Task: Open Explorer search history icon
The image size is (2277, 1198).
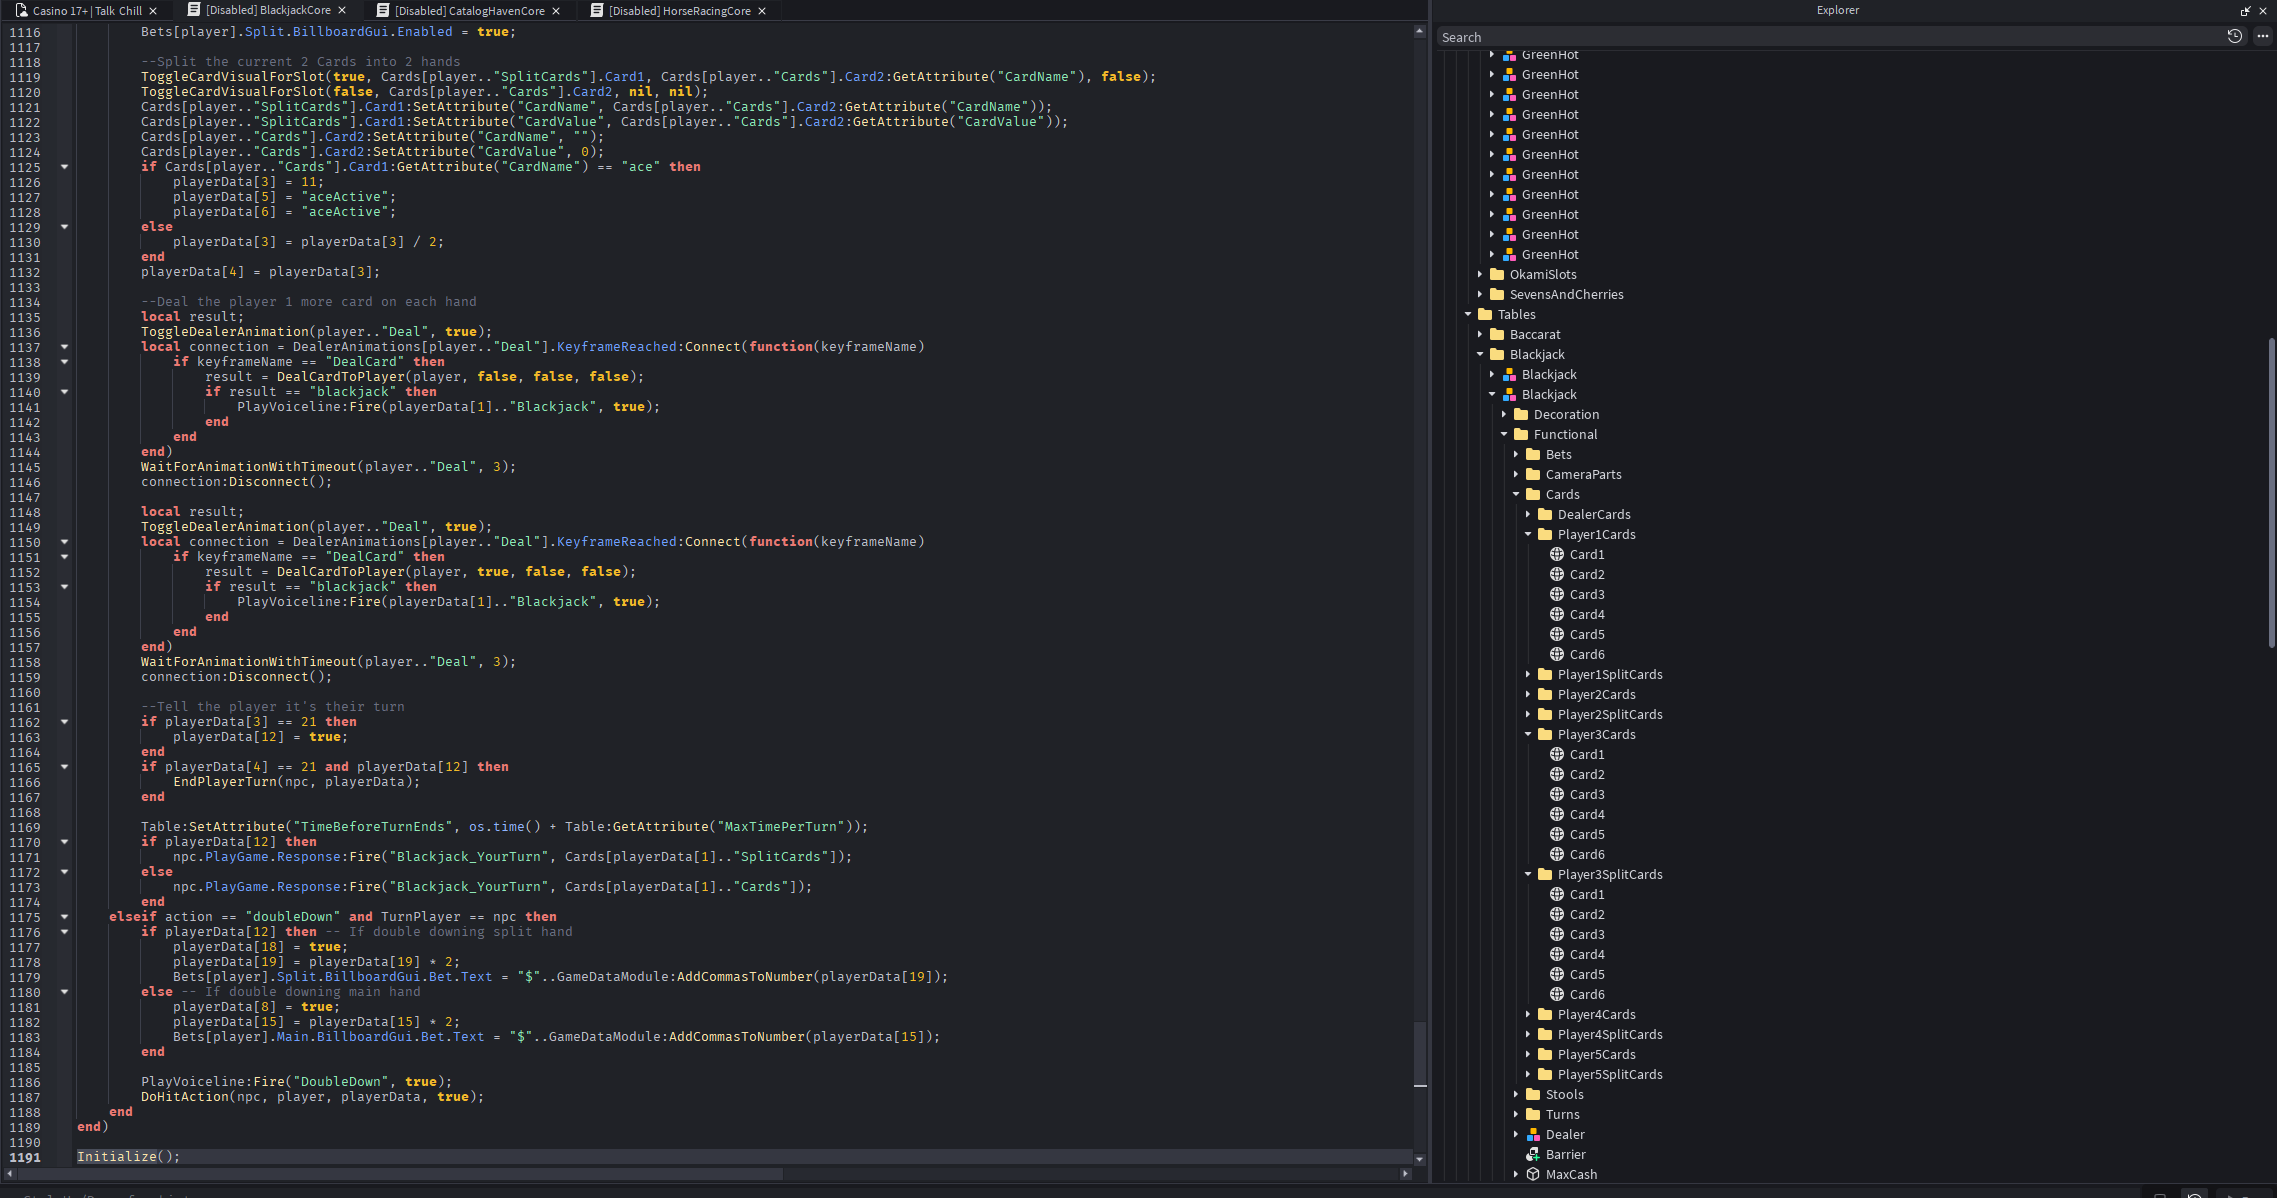Action: click(x=2235, y=37)
